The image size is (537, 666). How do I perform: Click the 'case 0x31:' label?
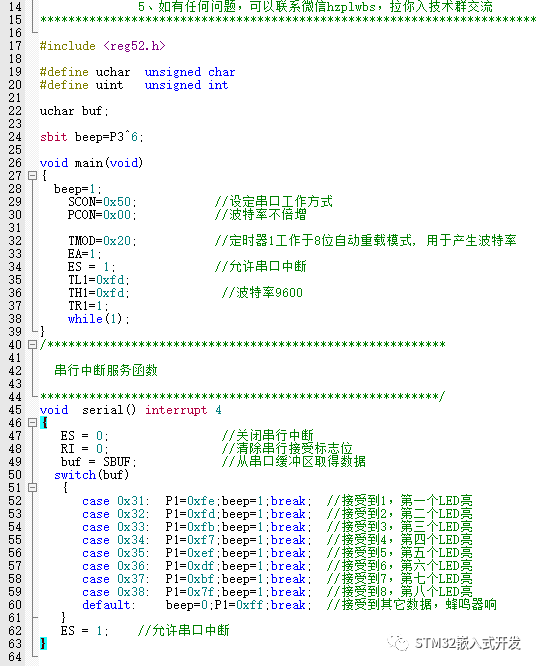(x=116, y=501)
